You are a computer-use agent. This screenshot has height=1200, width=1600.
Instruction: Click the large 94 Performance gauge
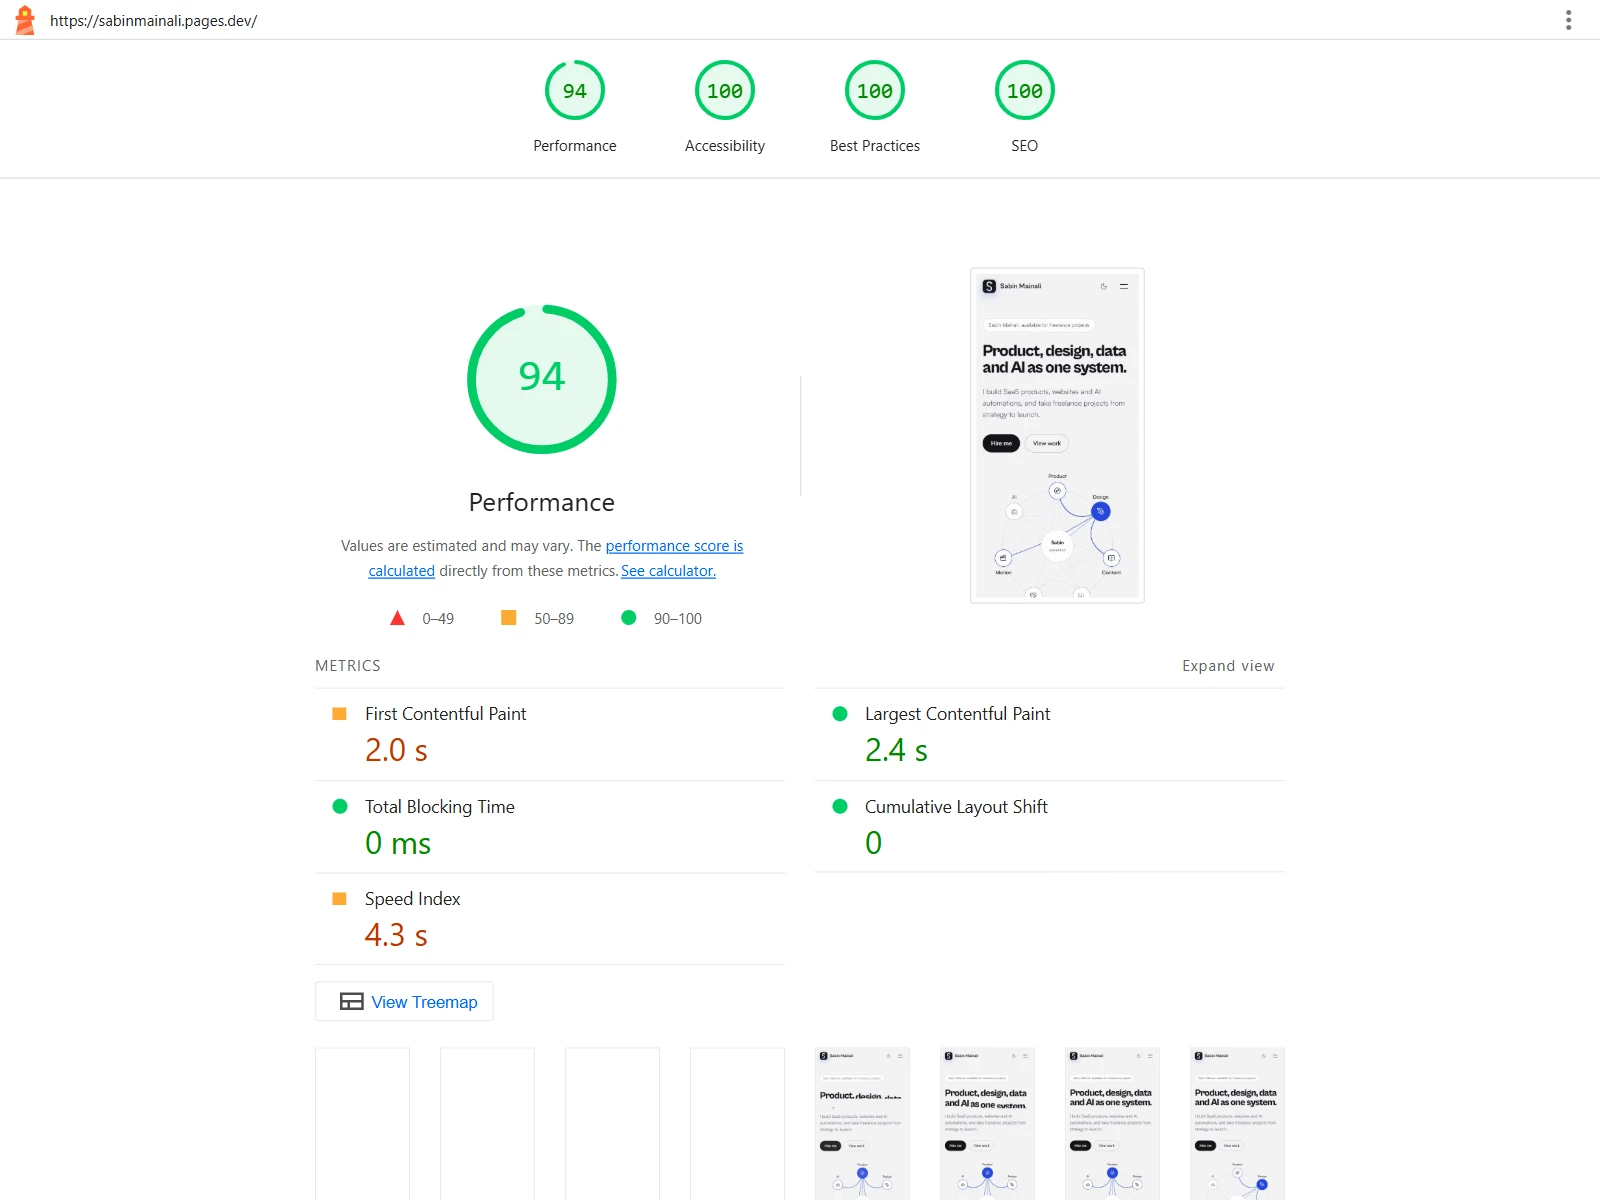point(542,379)
